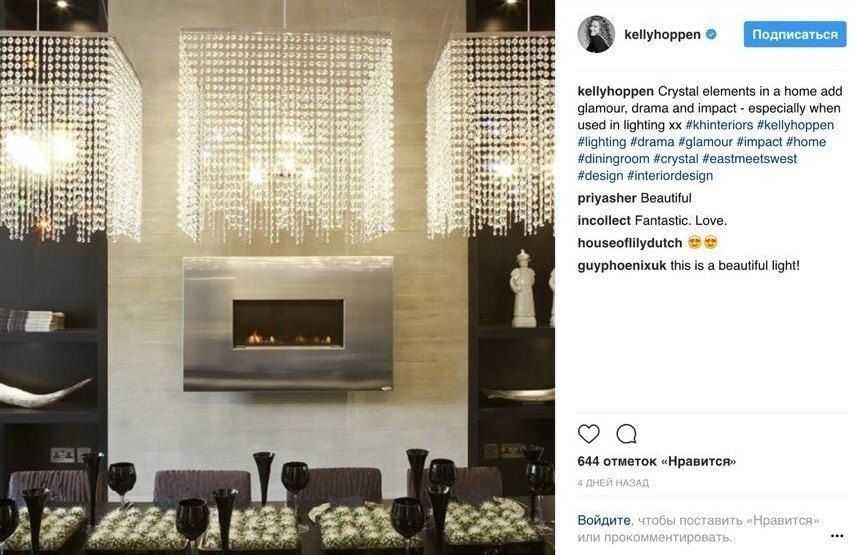Open comments with the speech bubble icon
The width and height of the screenshot is (862, 555).
(626, 434)
